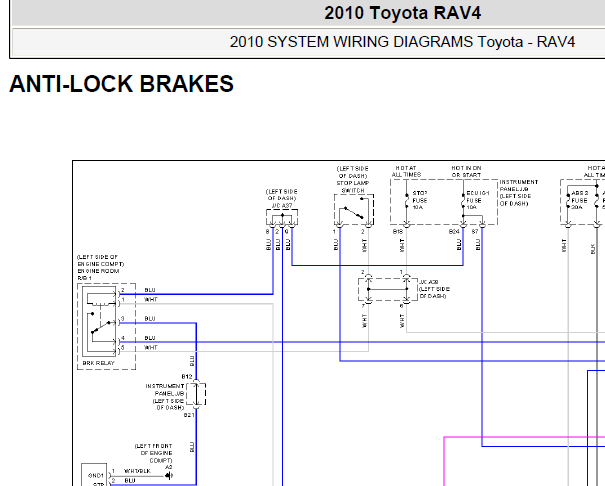
Task: Click connector pin label 'B18'
Action: (x=398, y=231)
